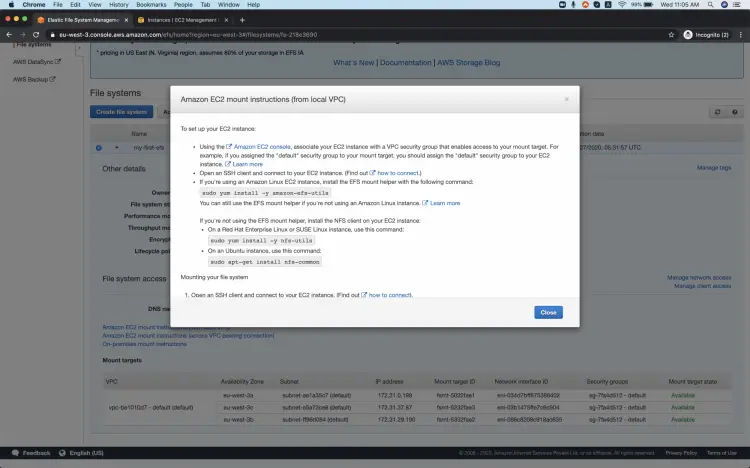Open the On-premises mount instructions link

click(144, 344)
